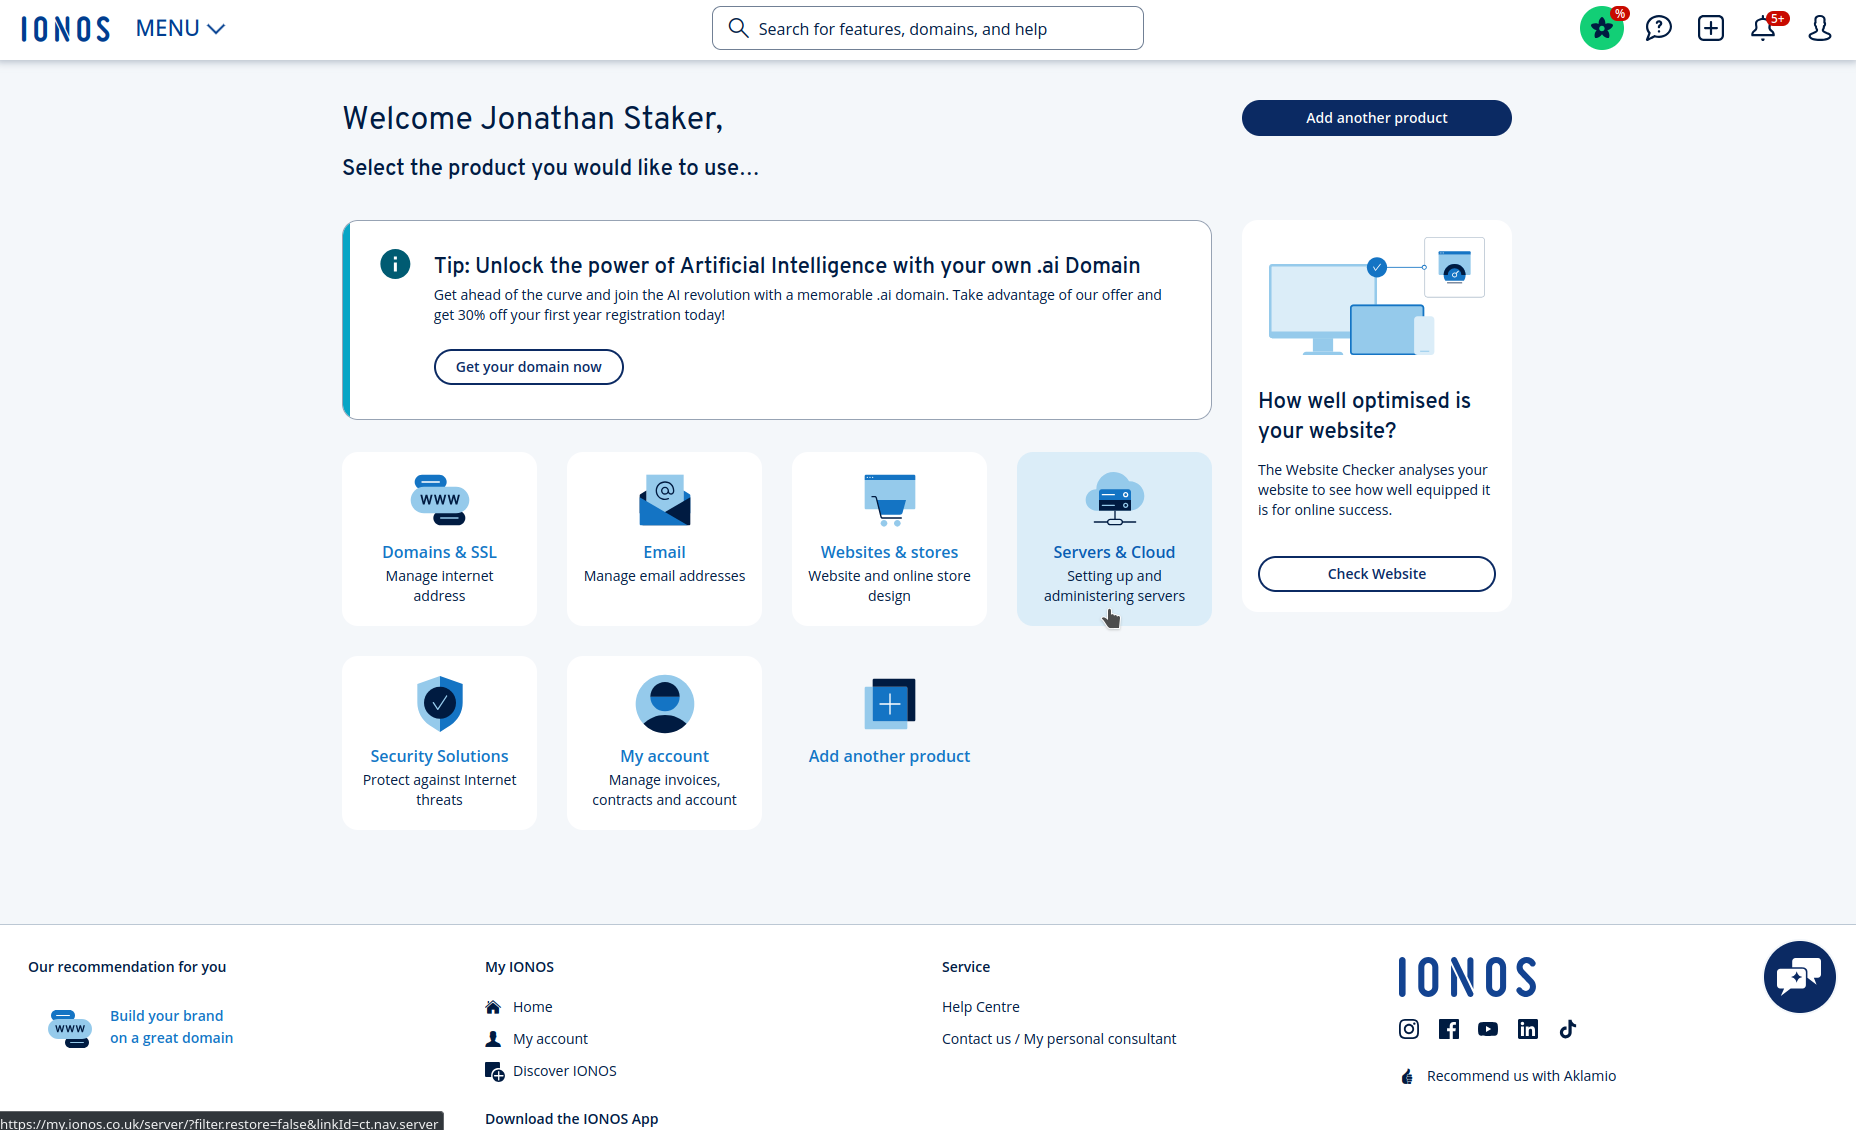Select the Email product tile

pyautogui.click(x=664, y=539)
